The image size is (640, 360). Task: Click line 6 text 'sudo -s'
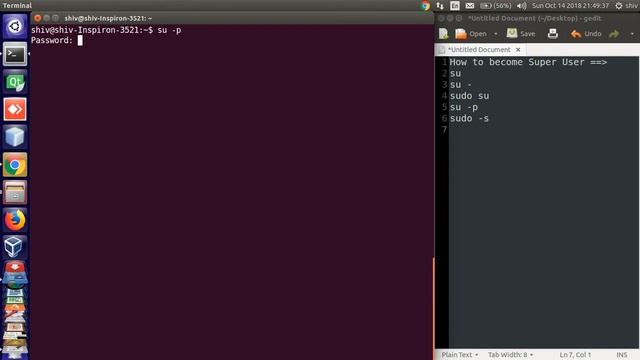tap(469, 118)
